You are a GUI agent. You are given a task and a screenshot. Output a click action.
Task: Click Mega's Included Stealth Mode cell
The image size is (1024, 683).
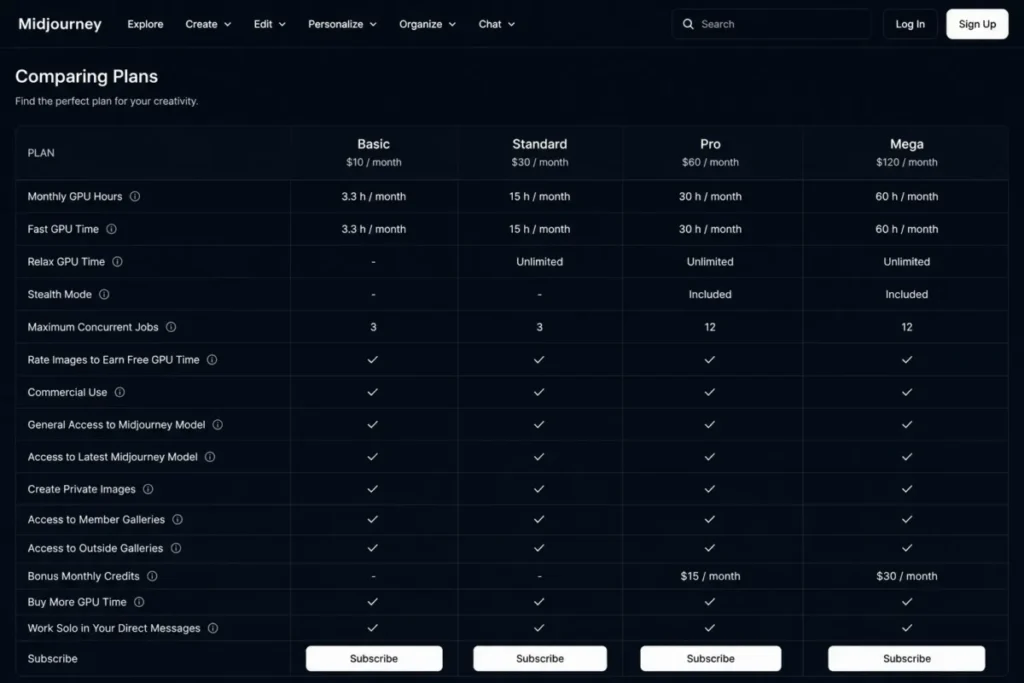point(906,294)
